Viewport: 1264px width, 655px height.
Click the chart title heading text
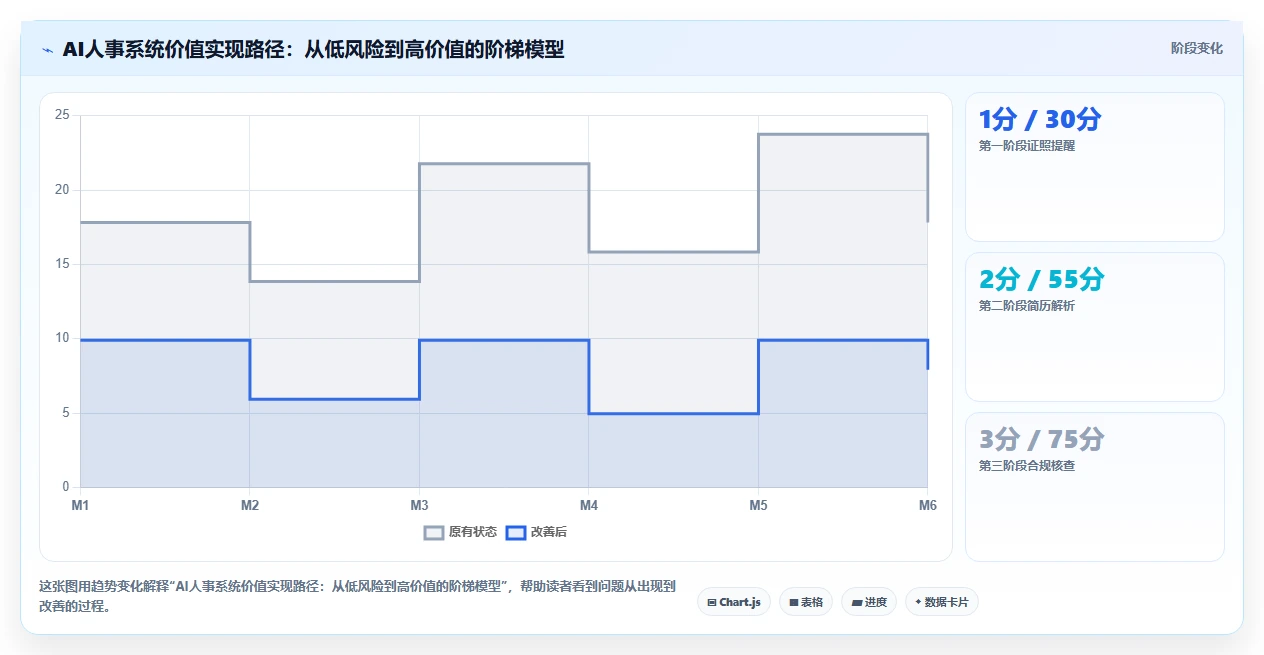(313, 49)
